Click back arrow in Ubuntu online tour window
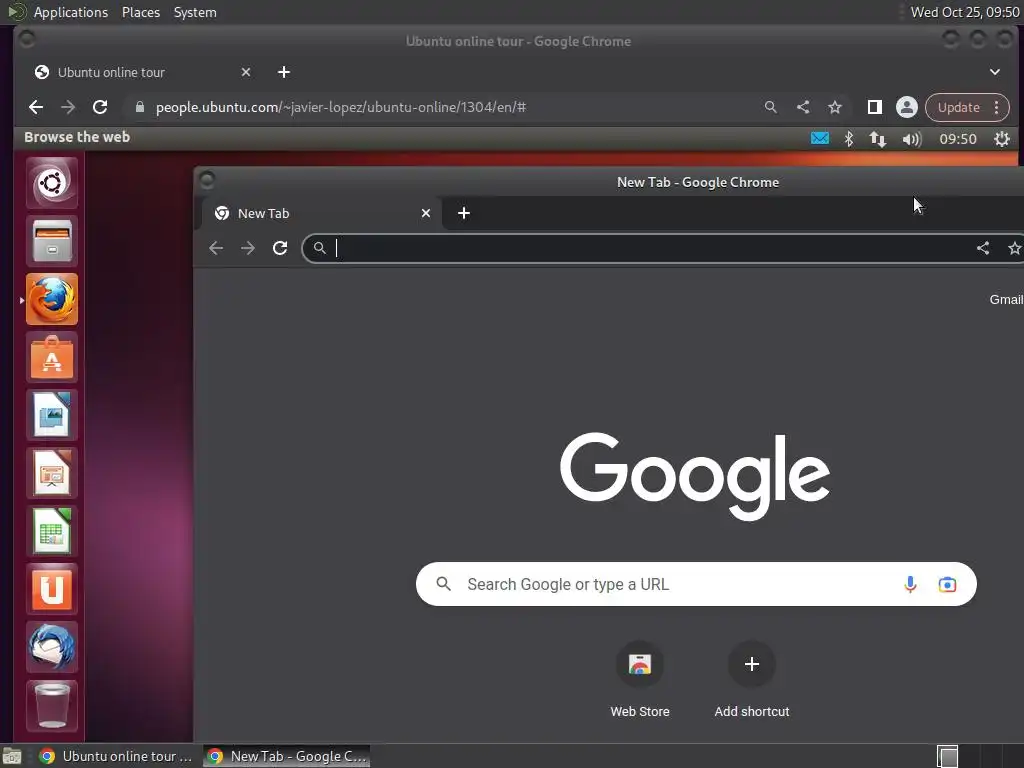This screenshot has height=768, width=1024. tap(36, 107)
